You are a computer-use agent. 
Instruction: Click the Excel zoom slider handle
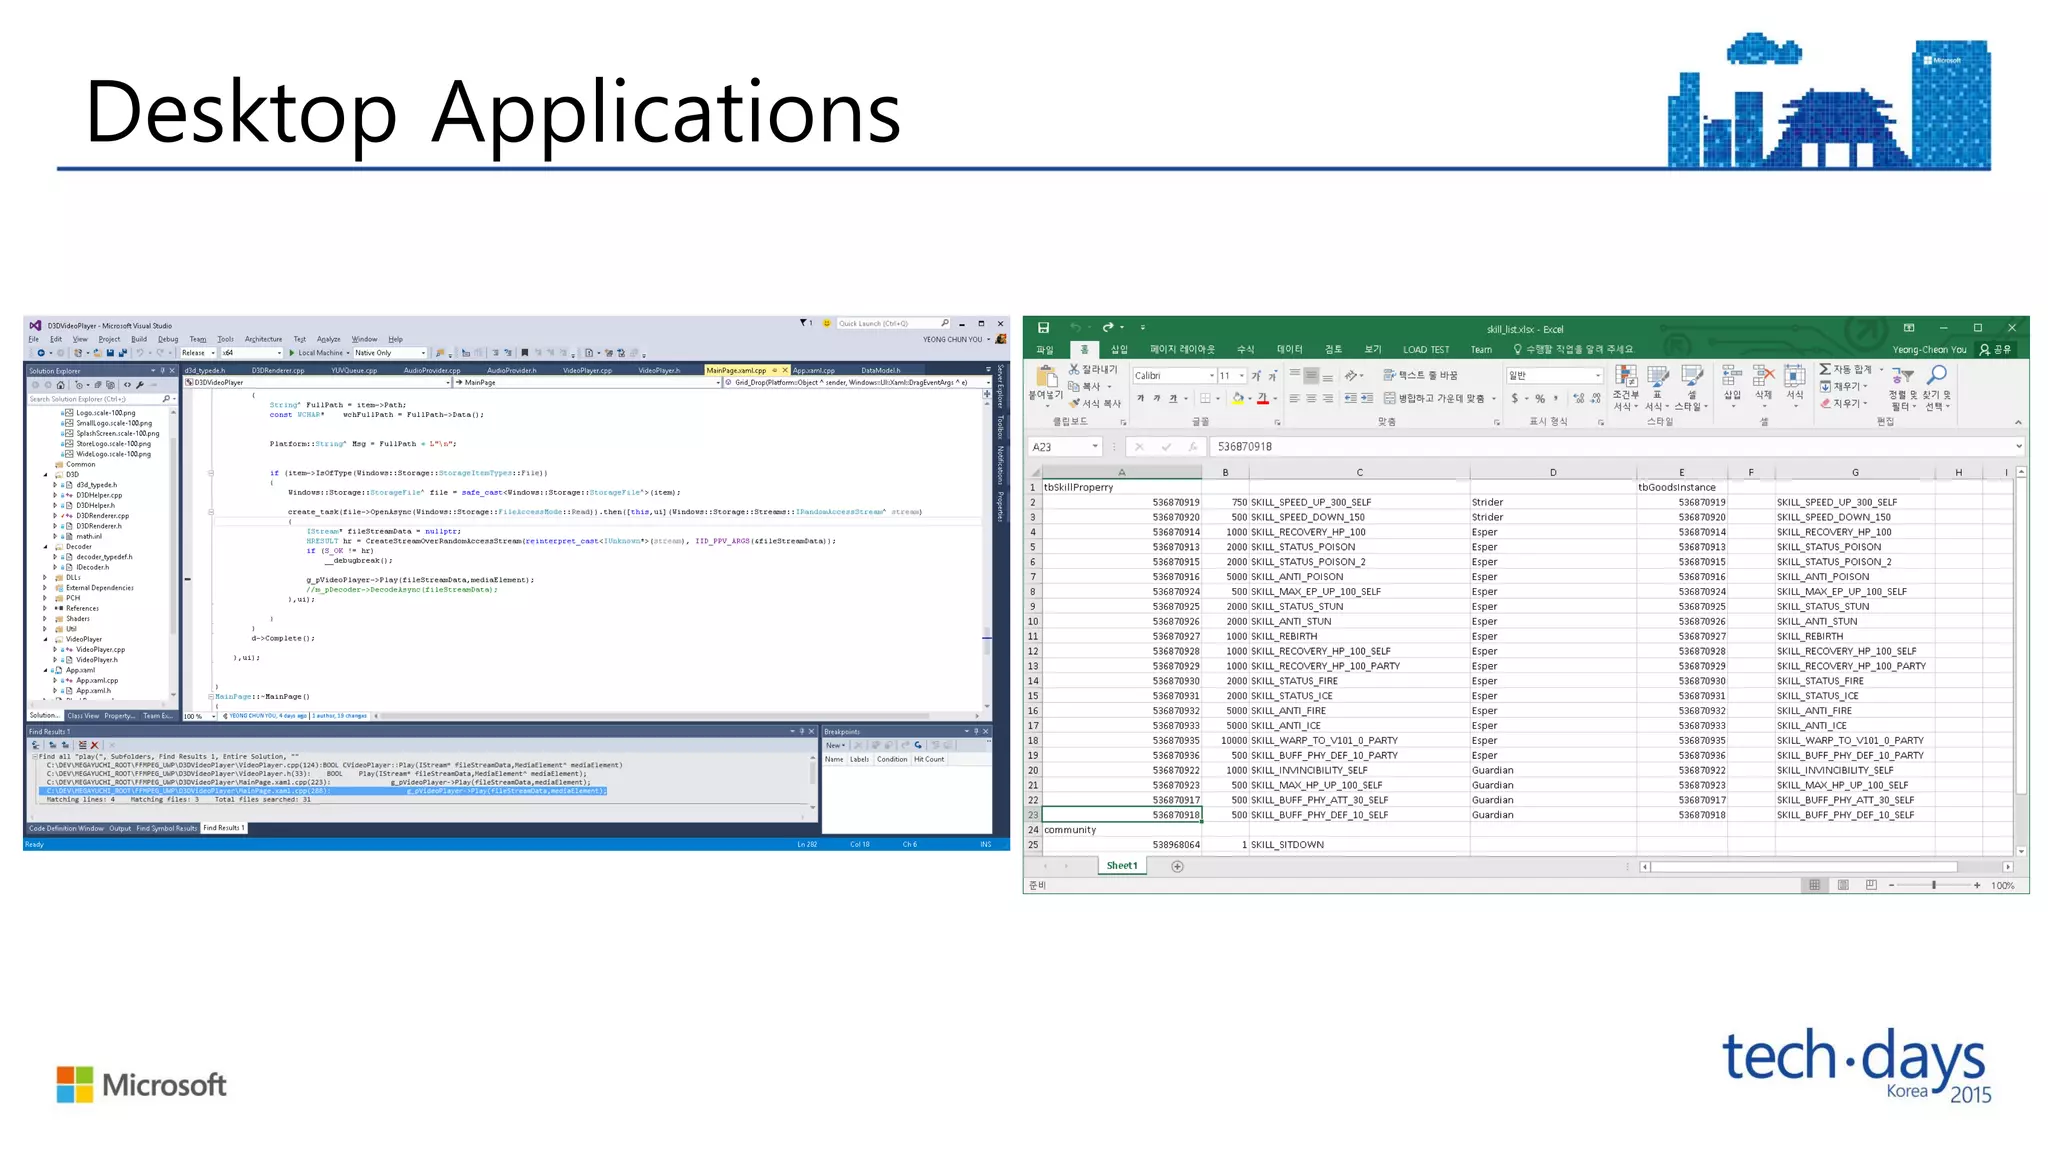point(1934,885)
